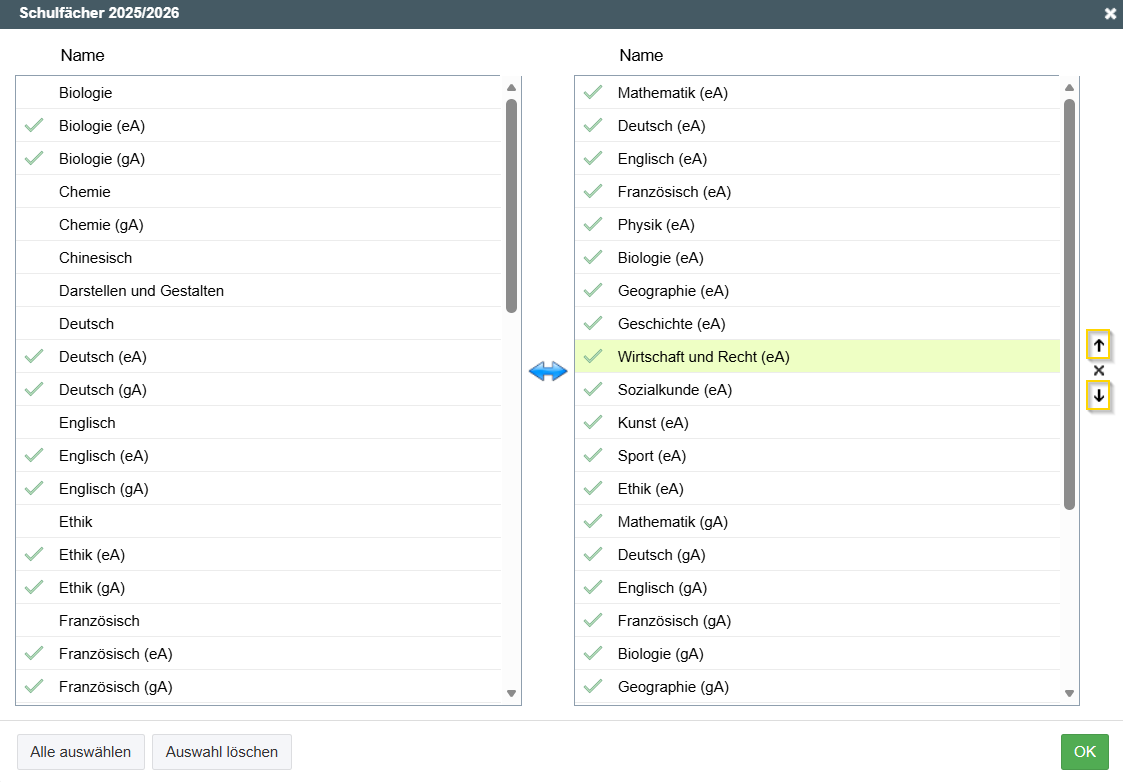This screenshot has height=782, width=1123.
Task: Click the small x between the reorder arrows
Action: pyautogui.click(x=1099, y=371)
